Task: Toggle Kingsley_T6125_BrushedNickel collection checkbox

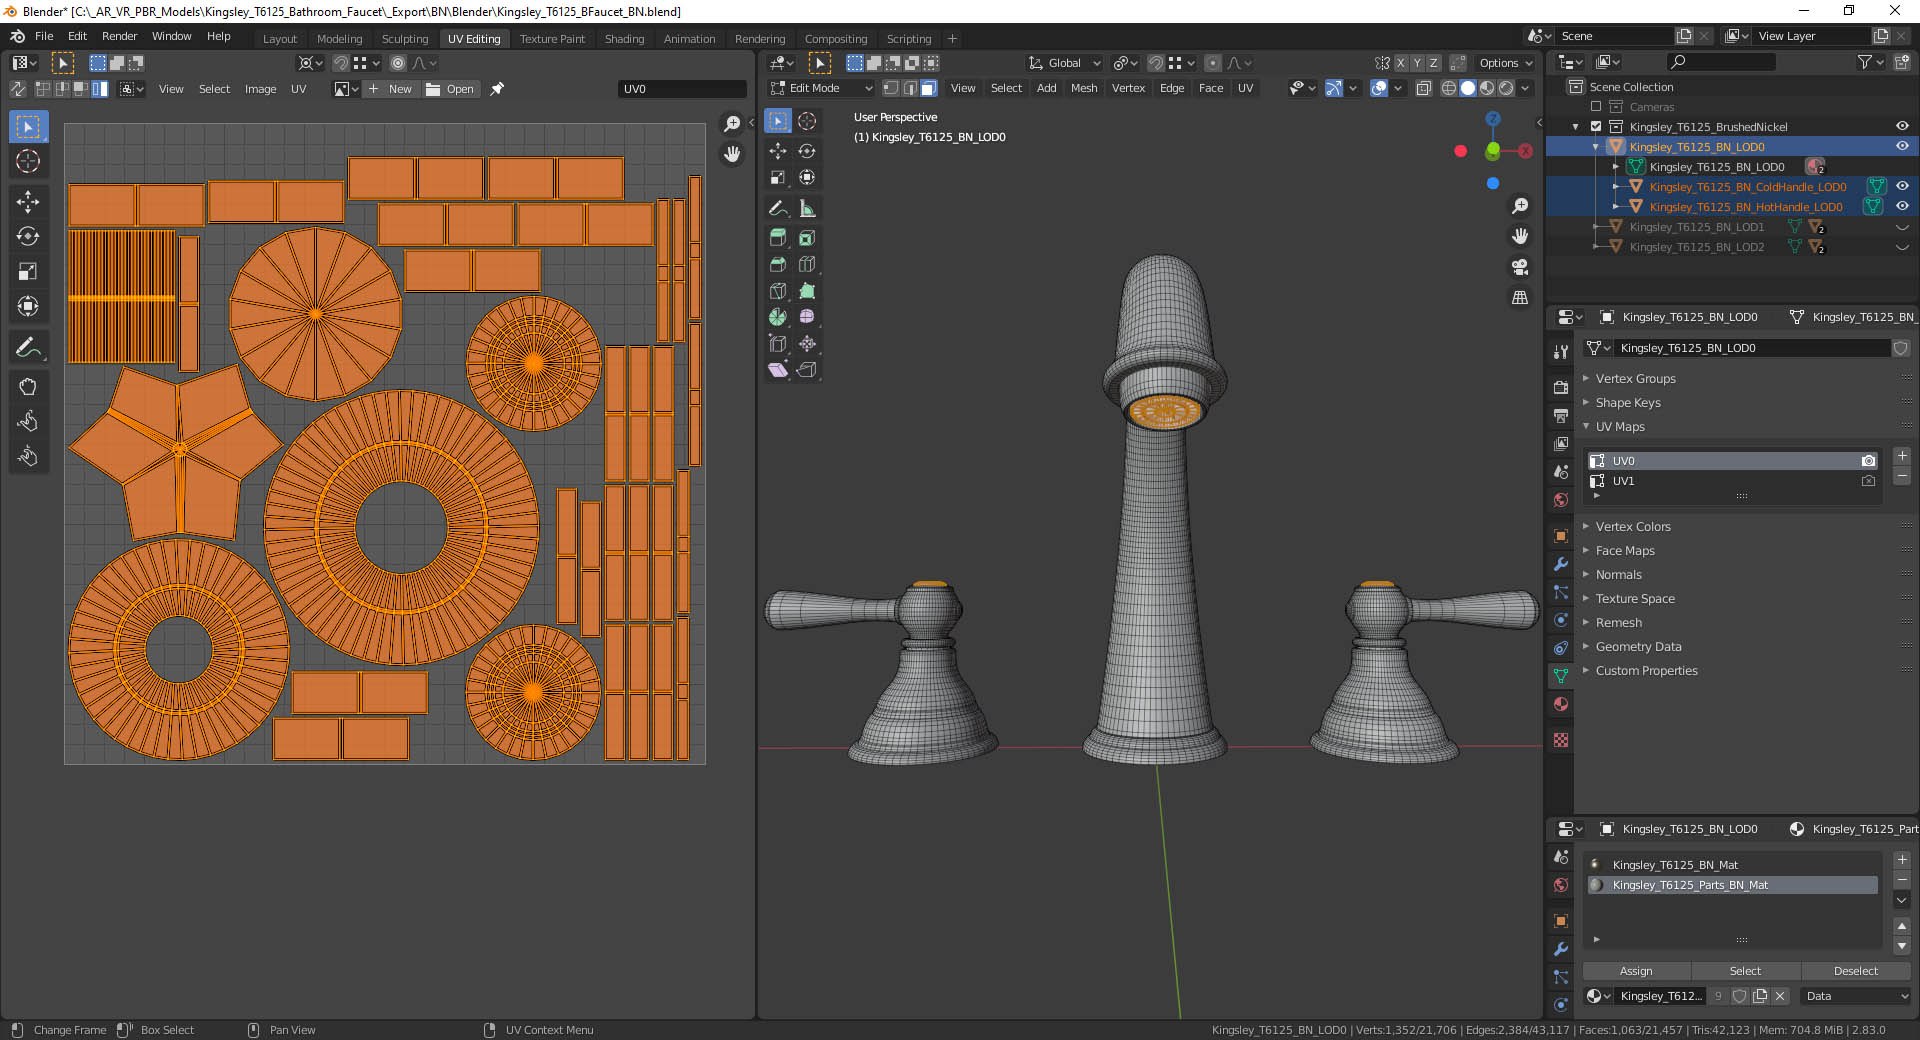Action: point(1596,127)
